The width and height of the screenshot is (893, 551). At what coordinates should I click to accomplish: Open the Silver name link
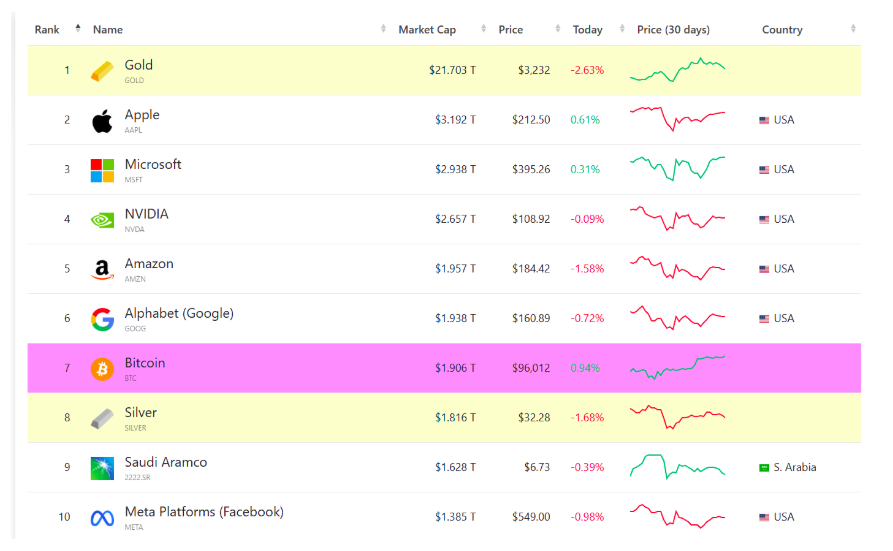pyautogui.click(x=141, y=412)
